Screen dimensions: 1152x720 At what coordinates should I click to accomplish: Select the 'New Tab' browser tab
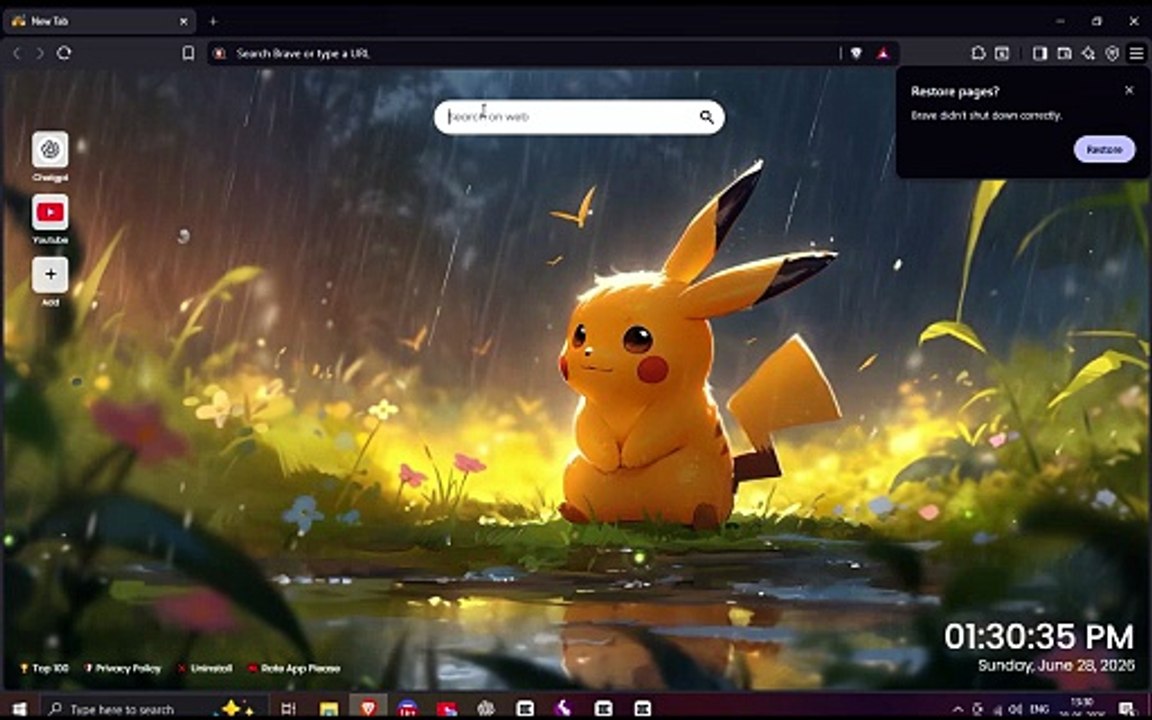(99, 21)
